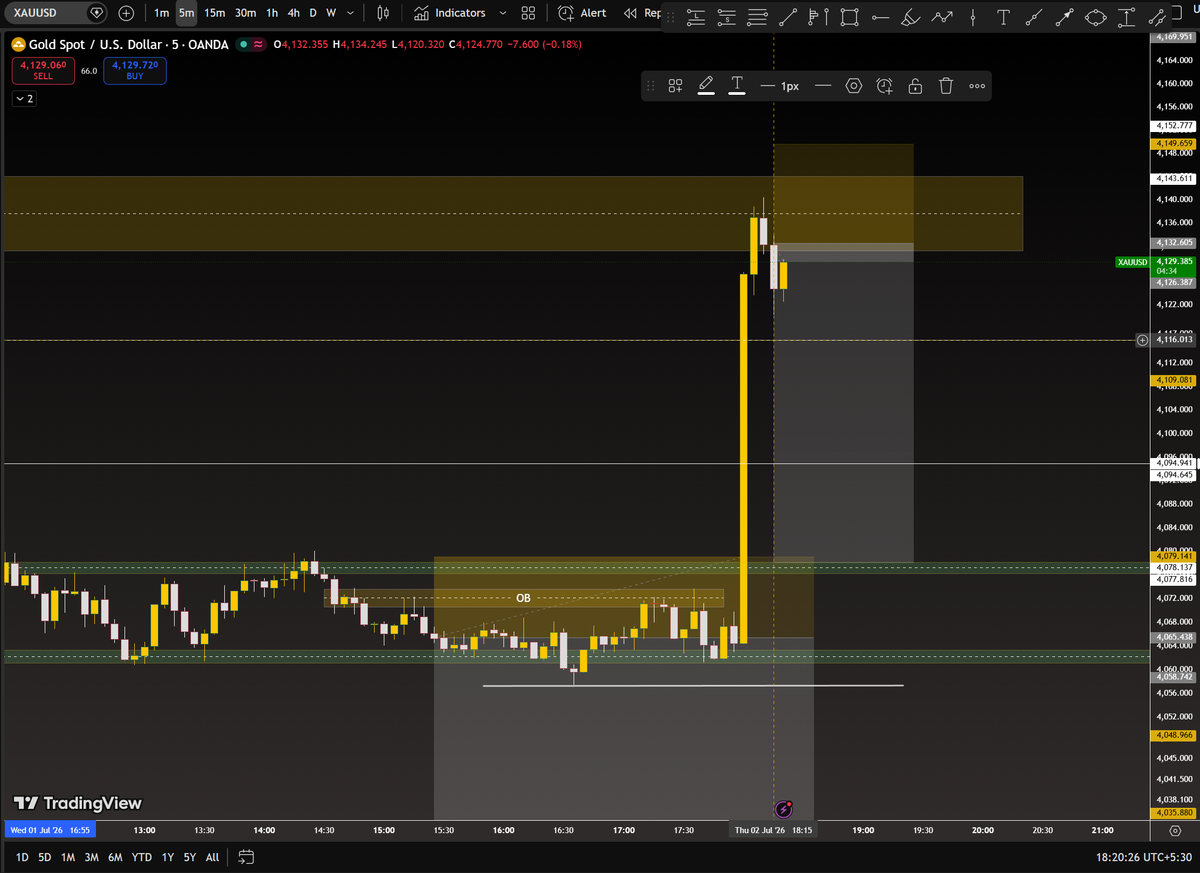The height and width of the screenshot is (873, 1200).
Task: Set date range to 6M
Action: click(x=115, y=857)
